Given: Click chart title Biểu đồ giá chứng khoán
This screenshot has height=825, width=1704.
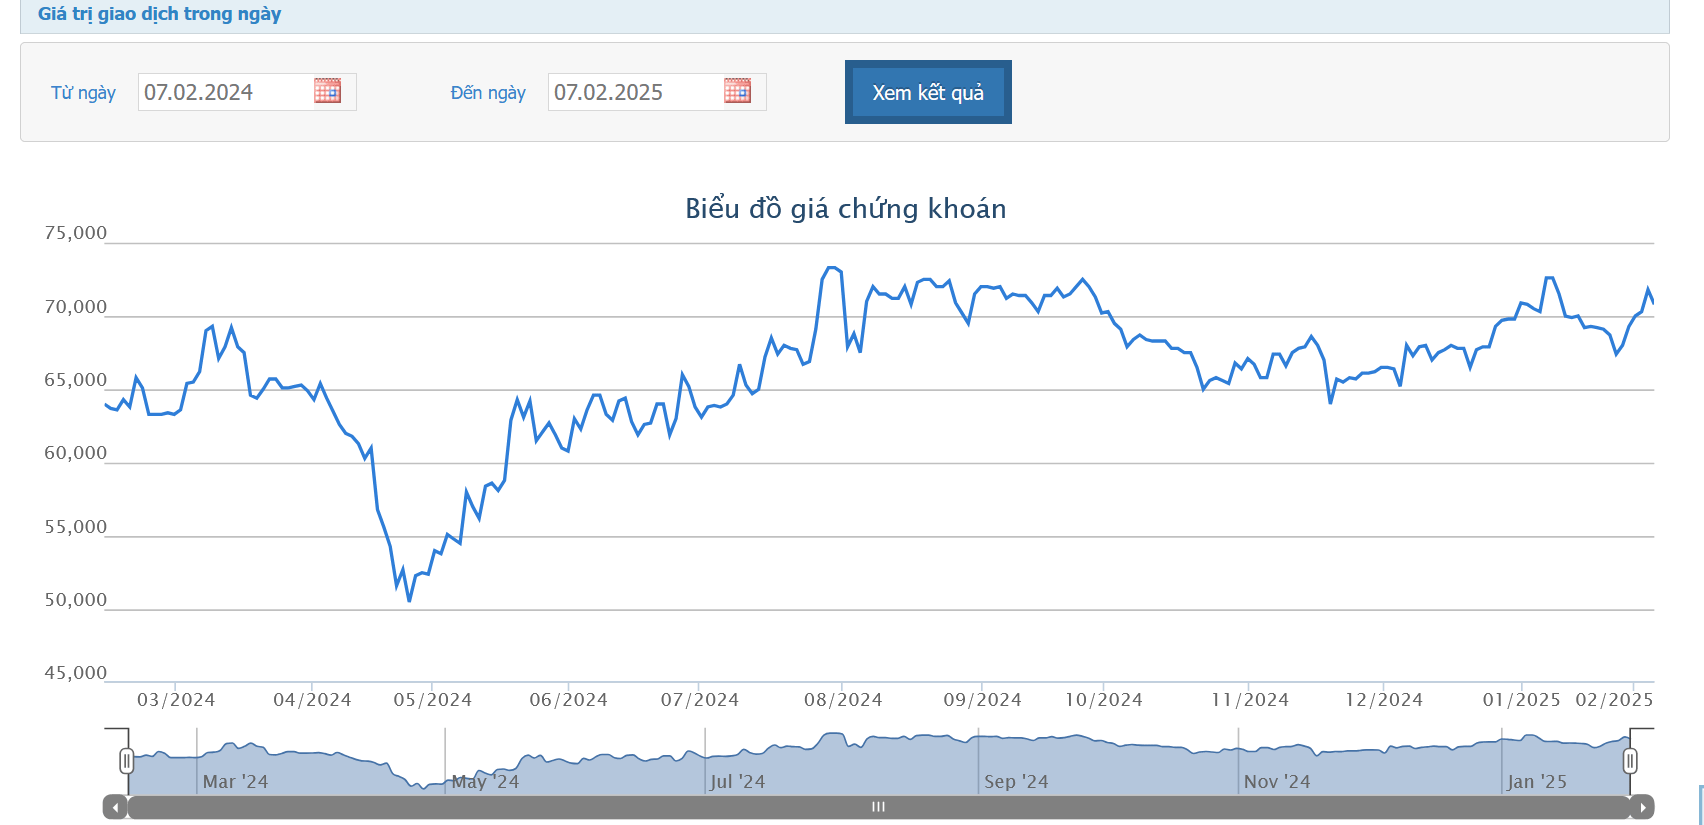Looking at the screenshot, I should [846, 208].
